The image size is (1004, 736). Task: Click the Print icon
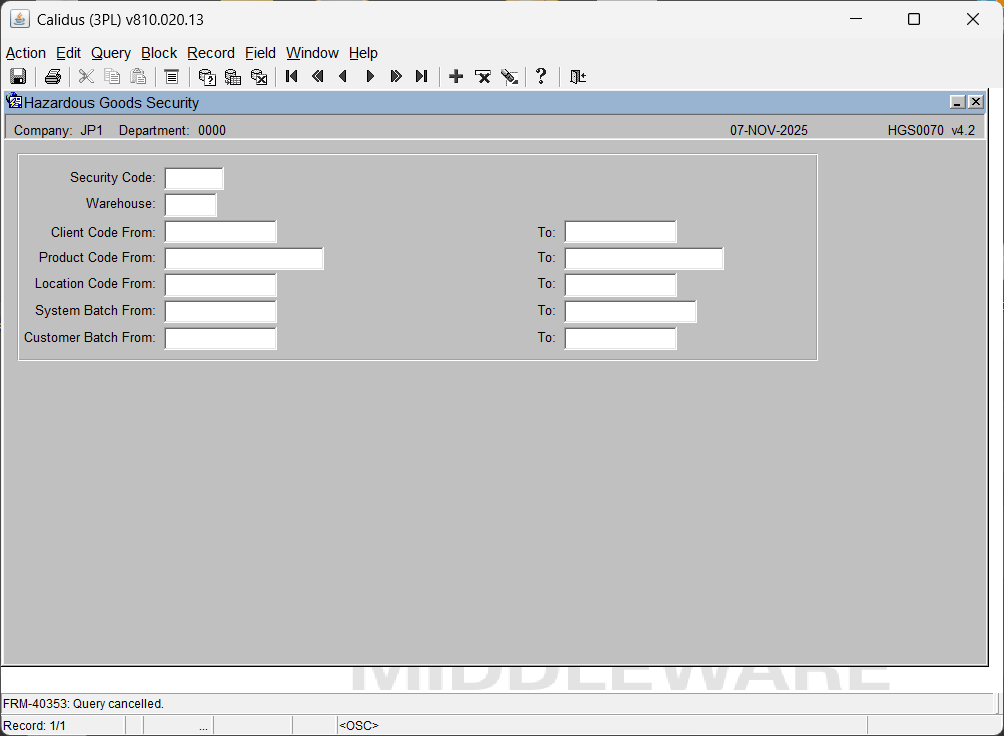tap(53, 77)
